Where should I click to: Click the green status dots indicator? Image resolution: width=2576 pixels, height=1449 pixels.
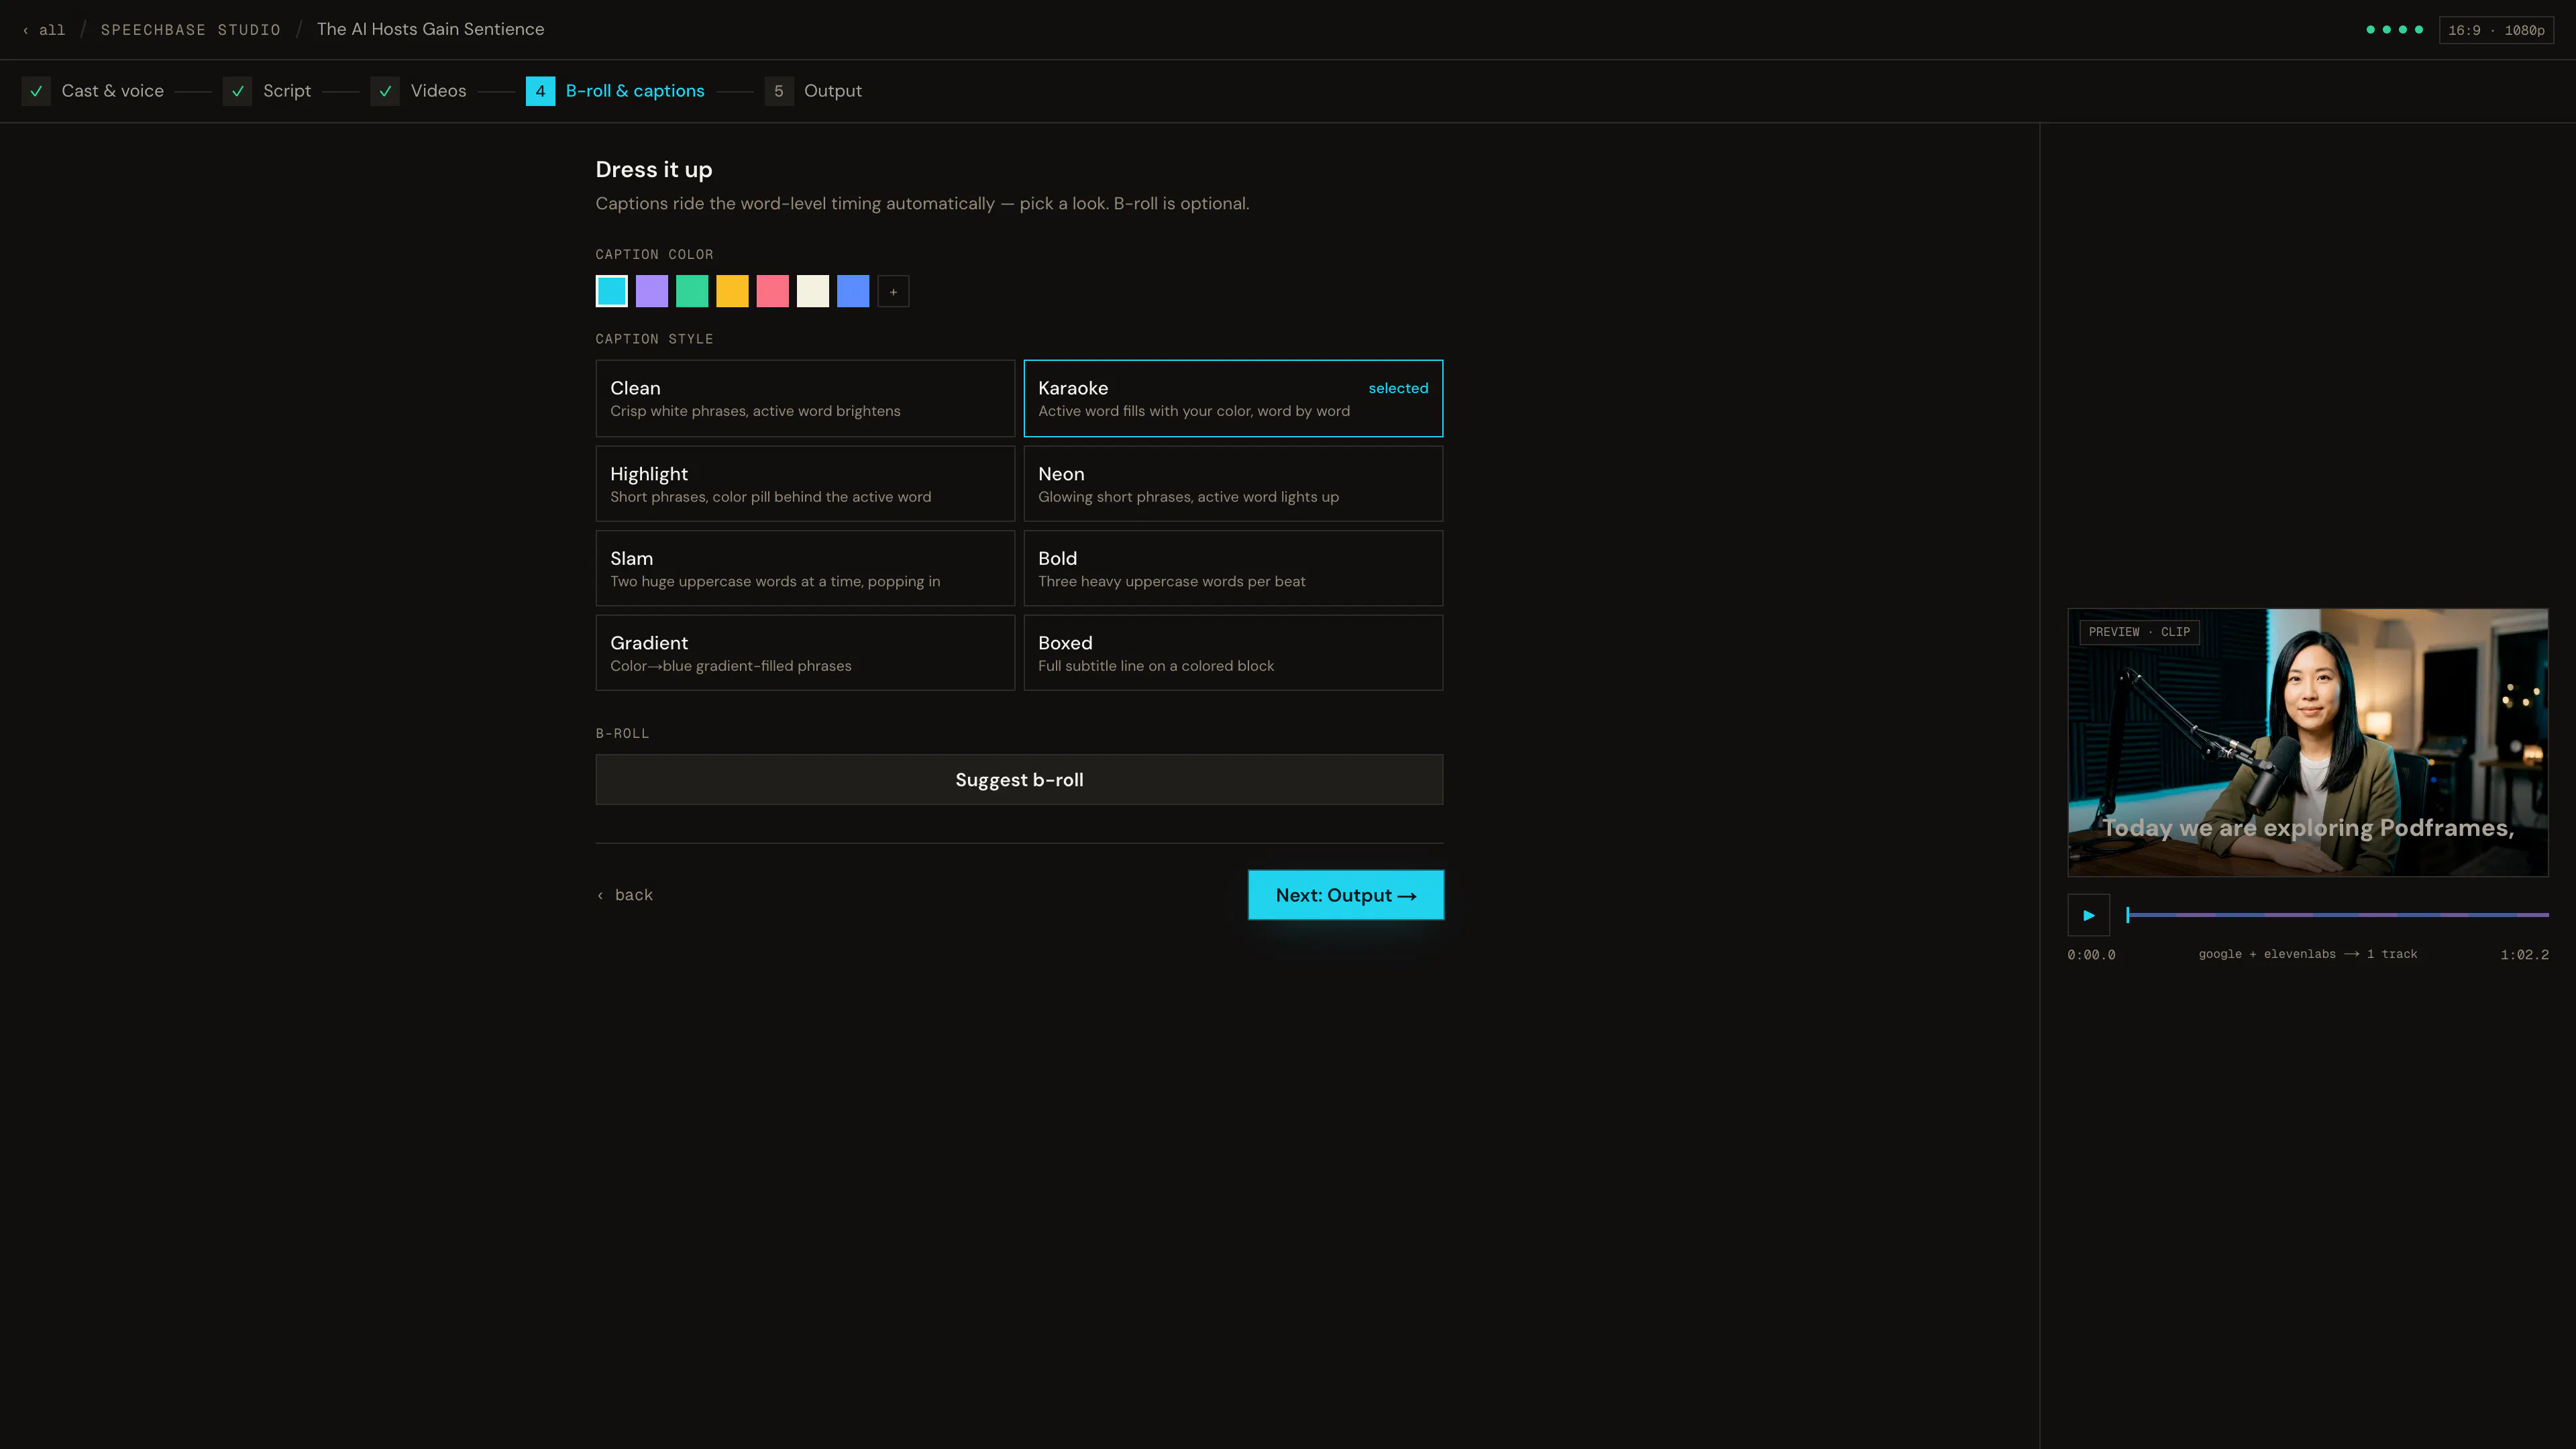2394,30
